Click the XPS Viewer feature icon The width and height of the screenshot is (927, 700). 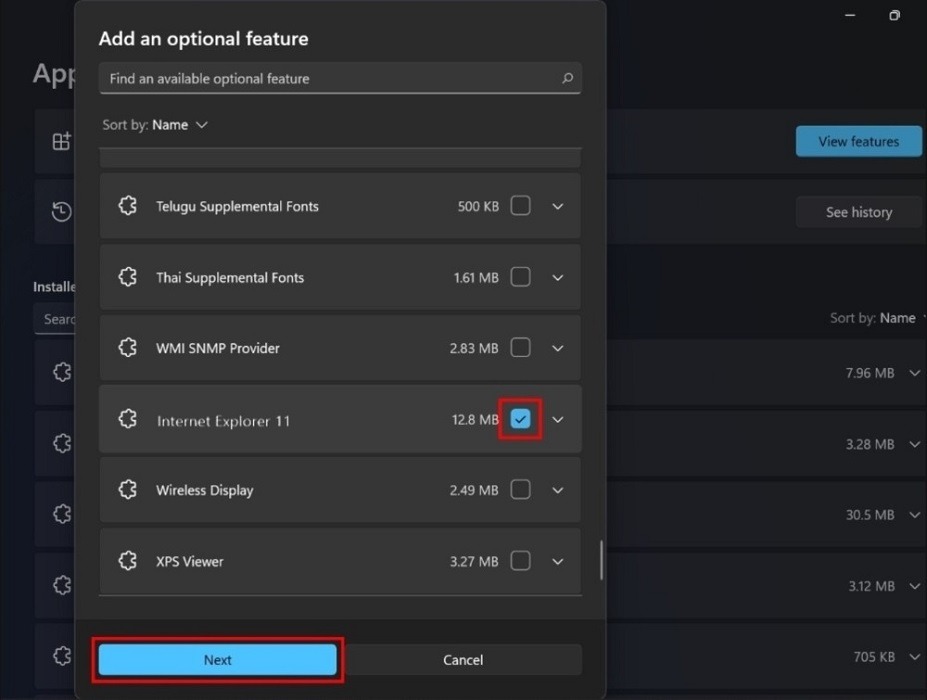point(127,561)
